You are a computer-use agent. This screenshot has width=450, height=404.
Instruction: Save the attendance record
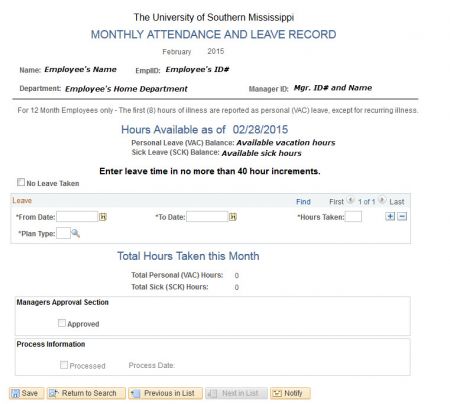tap(27, 393)
